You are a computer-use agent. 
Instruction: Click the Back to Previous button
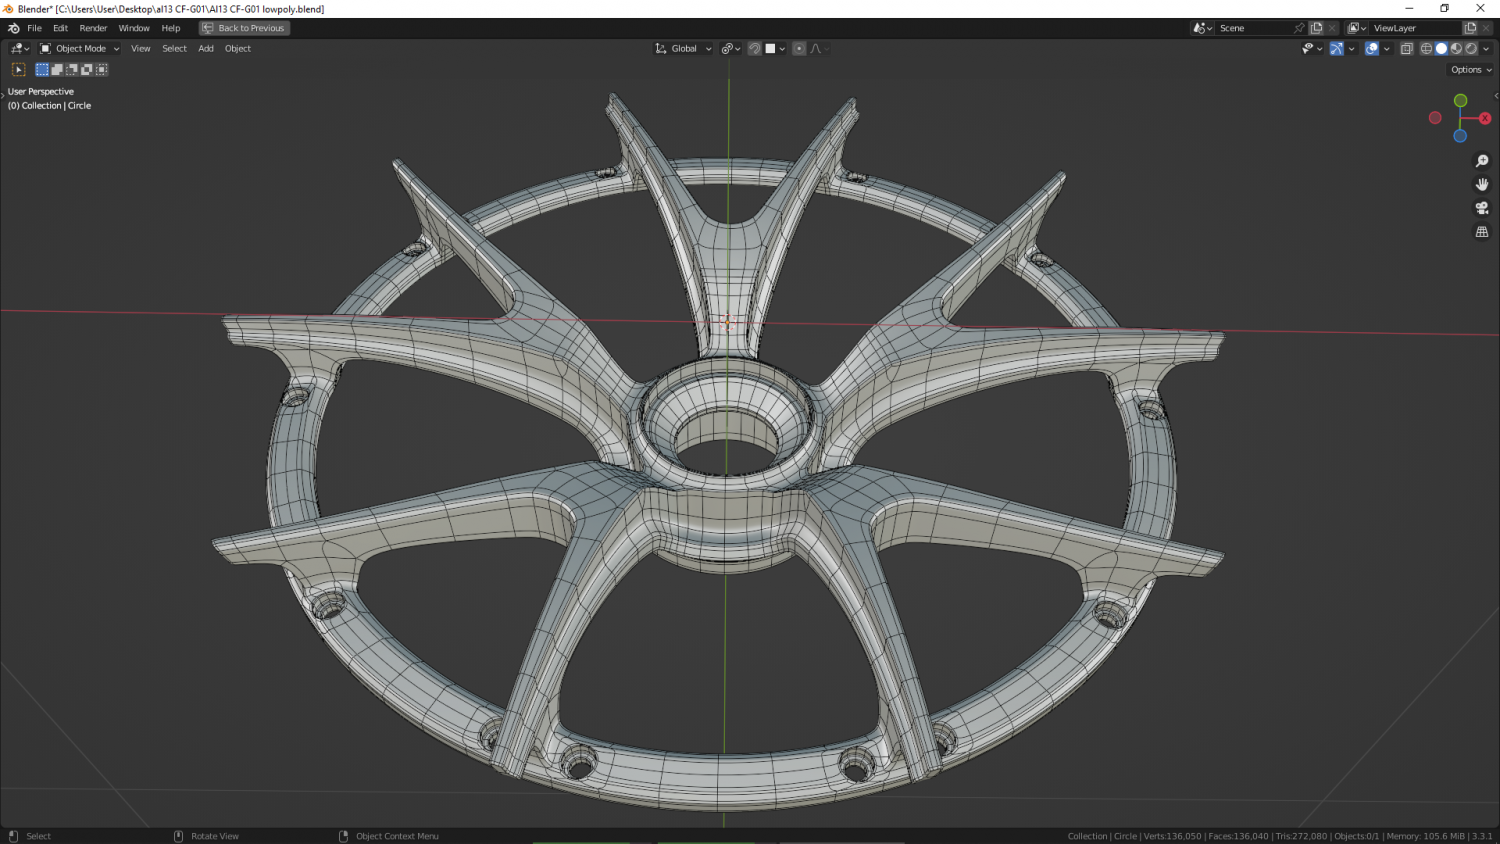click(x=244, y=28)
